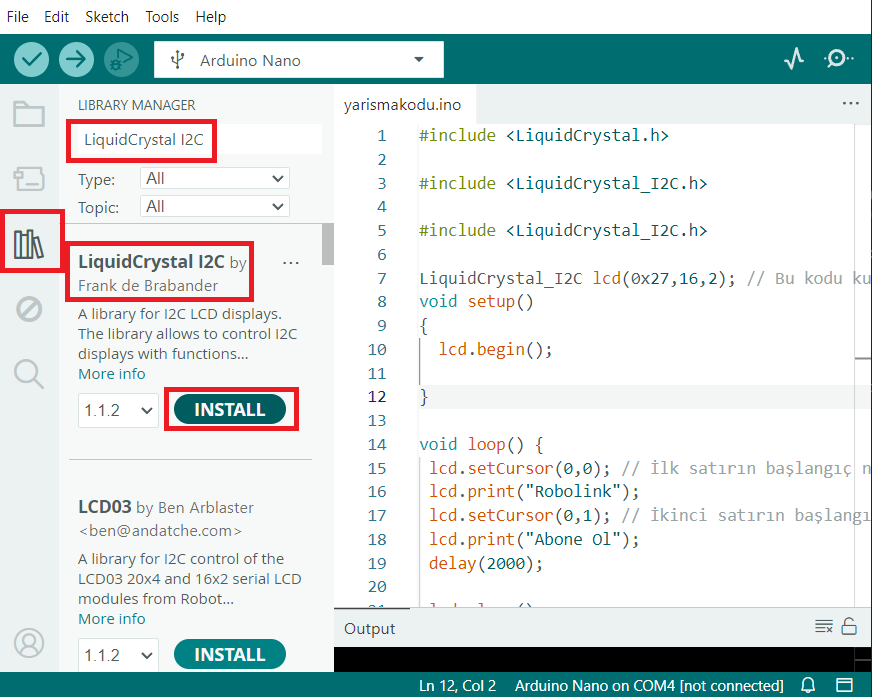Expand the Arduino Nano board selector
872x697 pixels.
coord(298,60)
